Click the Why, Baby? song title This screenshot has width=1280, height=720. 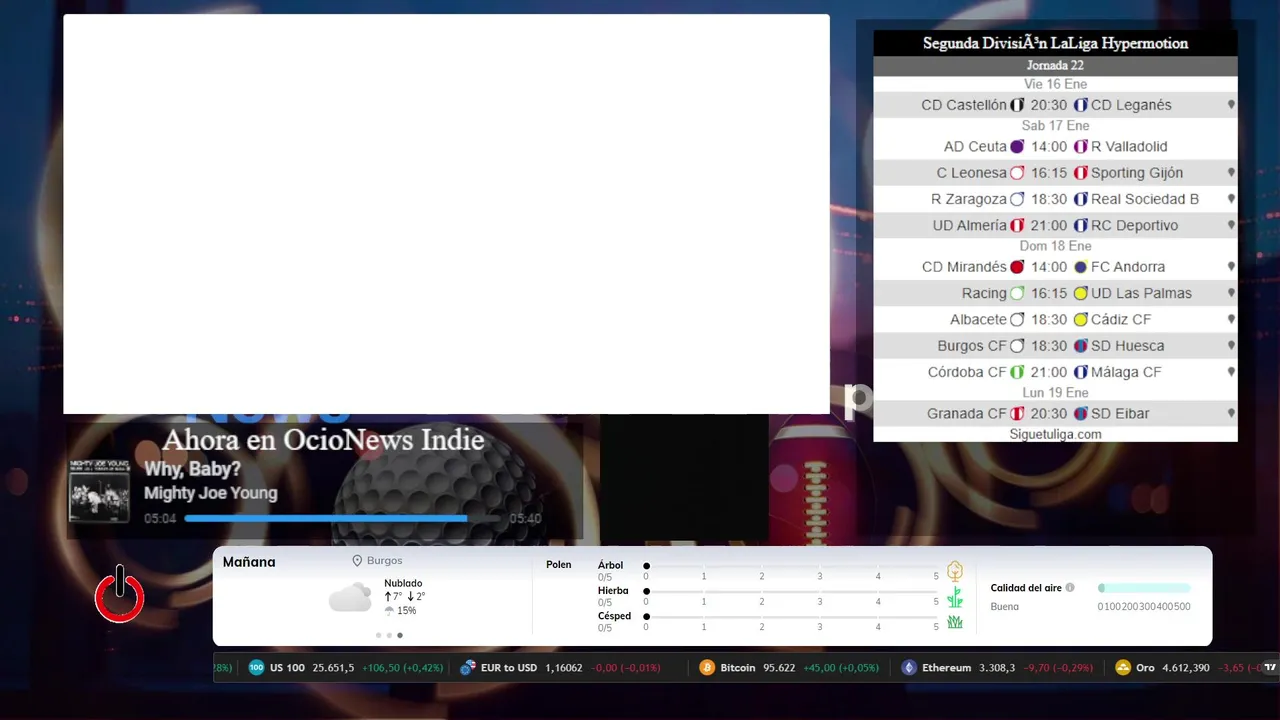tap(192, 469)
